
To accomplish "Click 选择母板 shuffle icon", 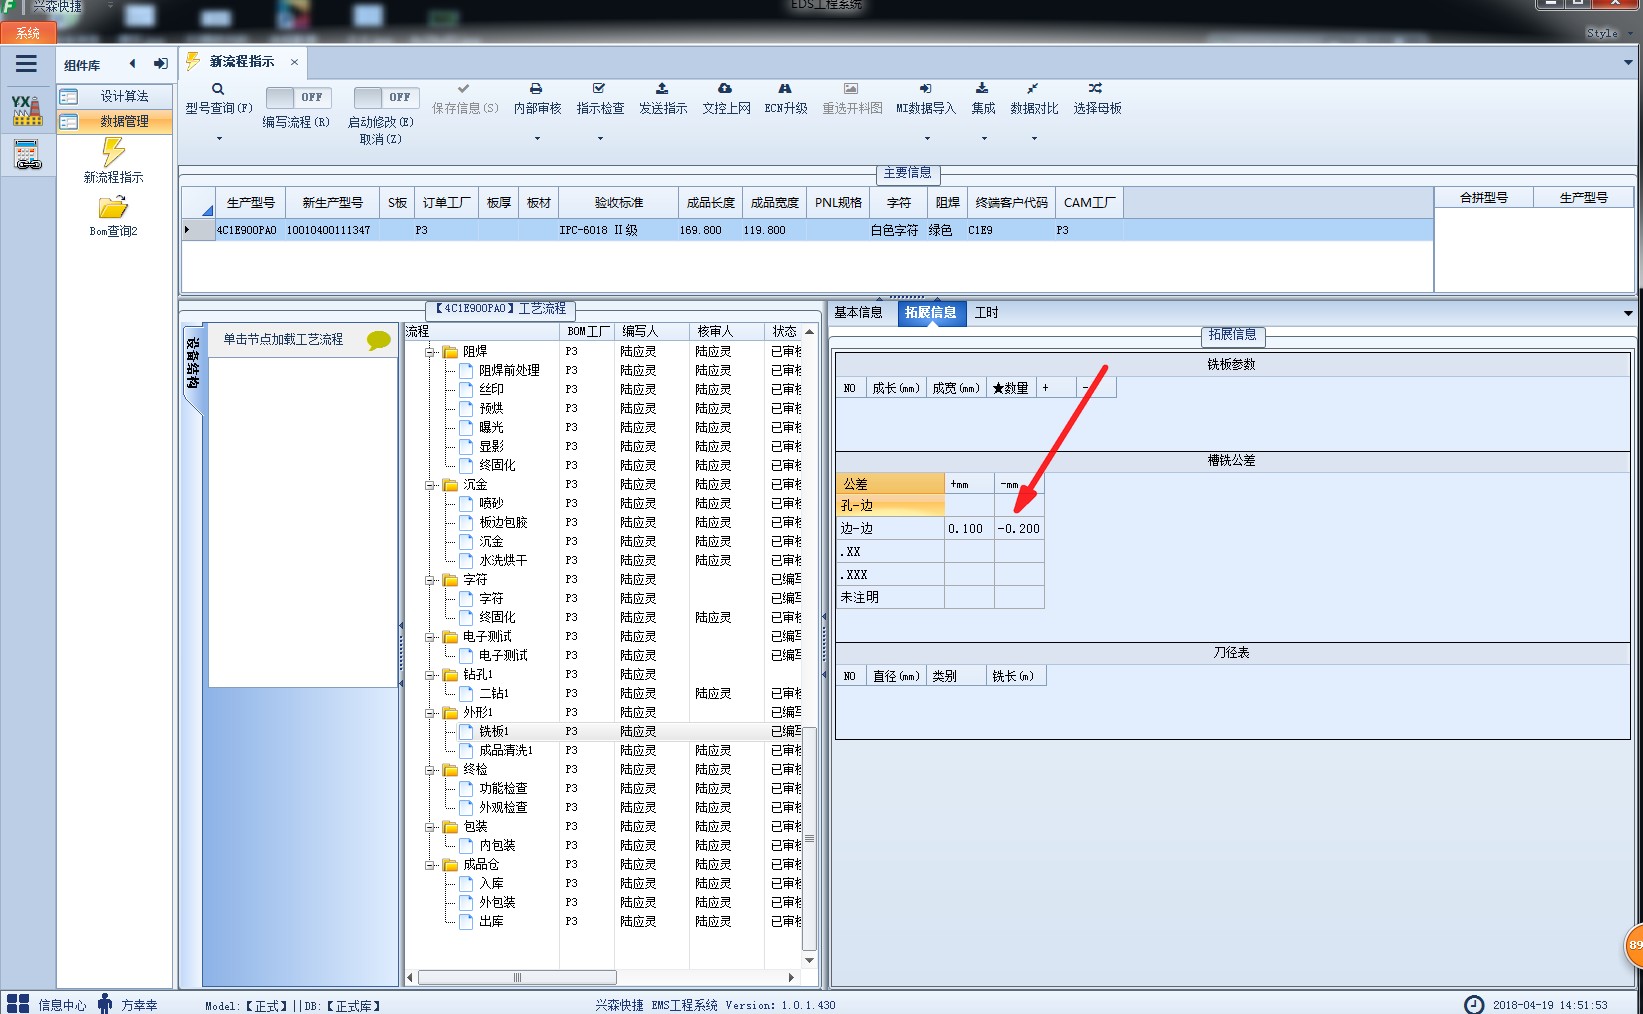I will click(1096, 89).
